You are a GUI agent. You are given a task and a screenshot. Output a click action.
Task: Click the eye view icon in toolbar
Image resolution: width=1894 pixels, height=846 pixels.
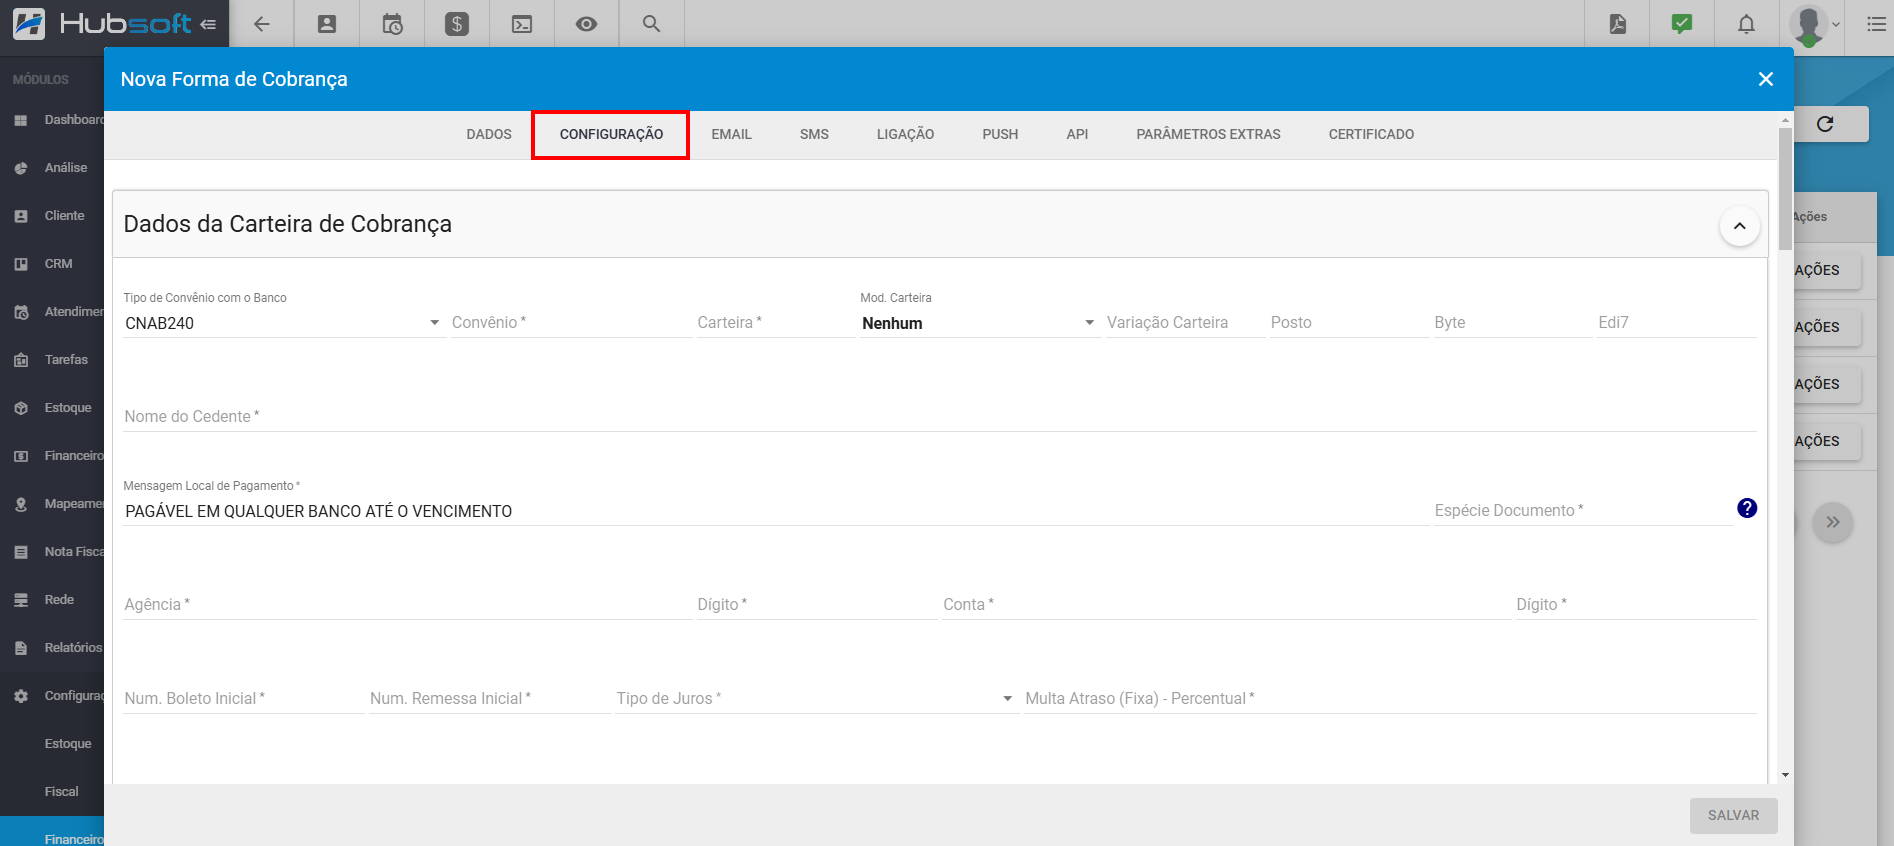coord(587,24)
